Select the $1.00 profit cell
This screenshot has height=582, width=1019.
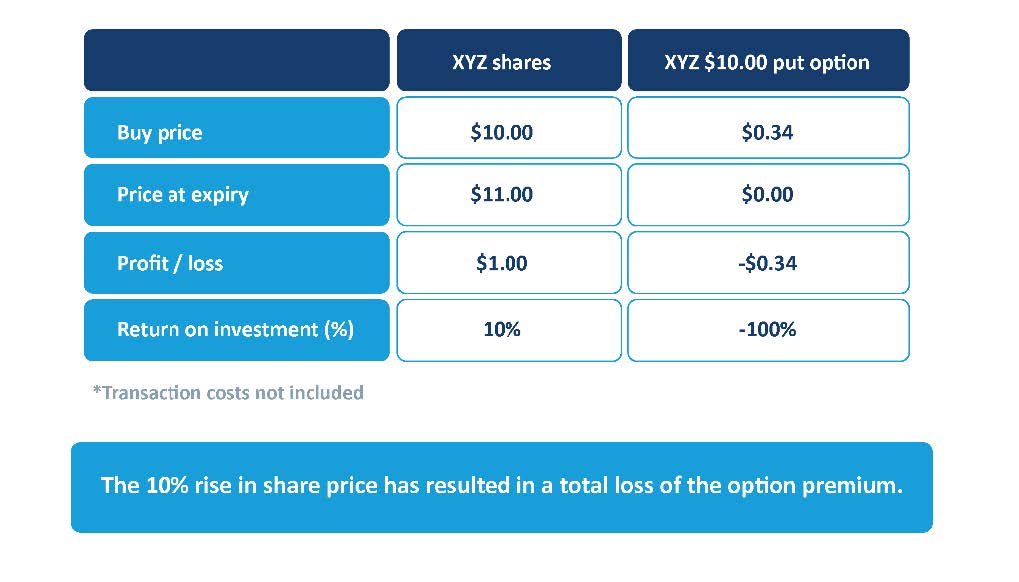click(501, 263)
